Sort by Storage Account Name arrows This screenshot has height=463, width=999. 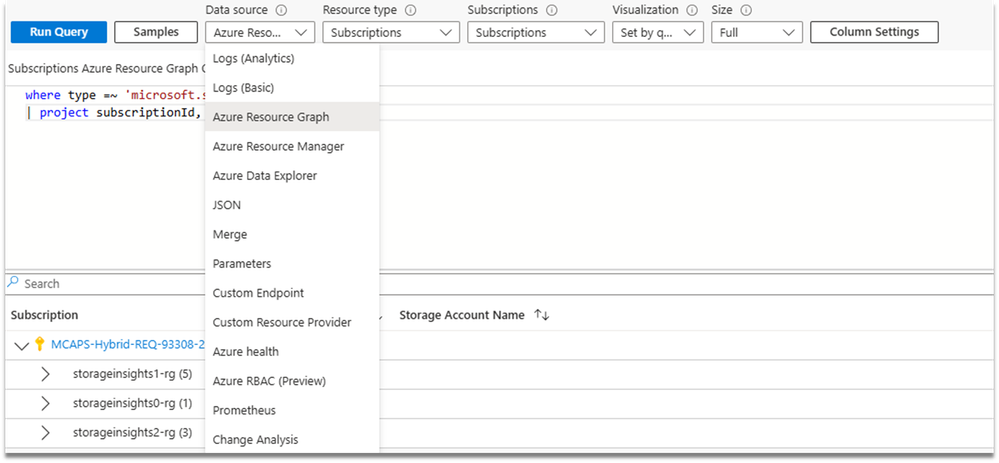[542, 315]
